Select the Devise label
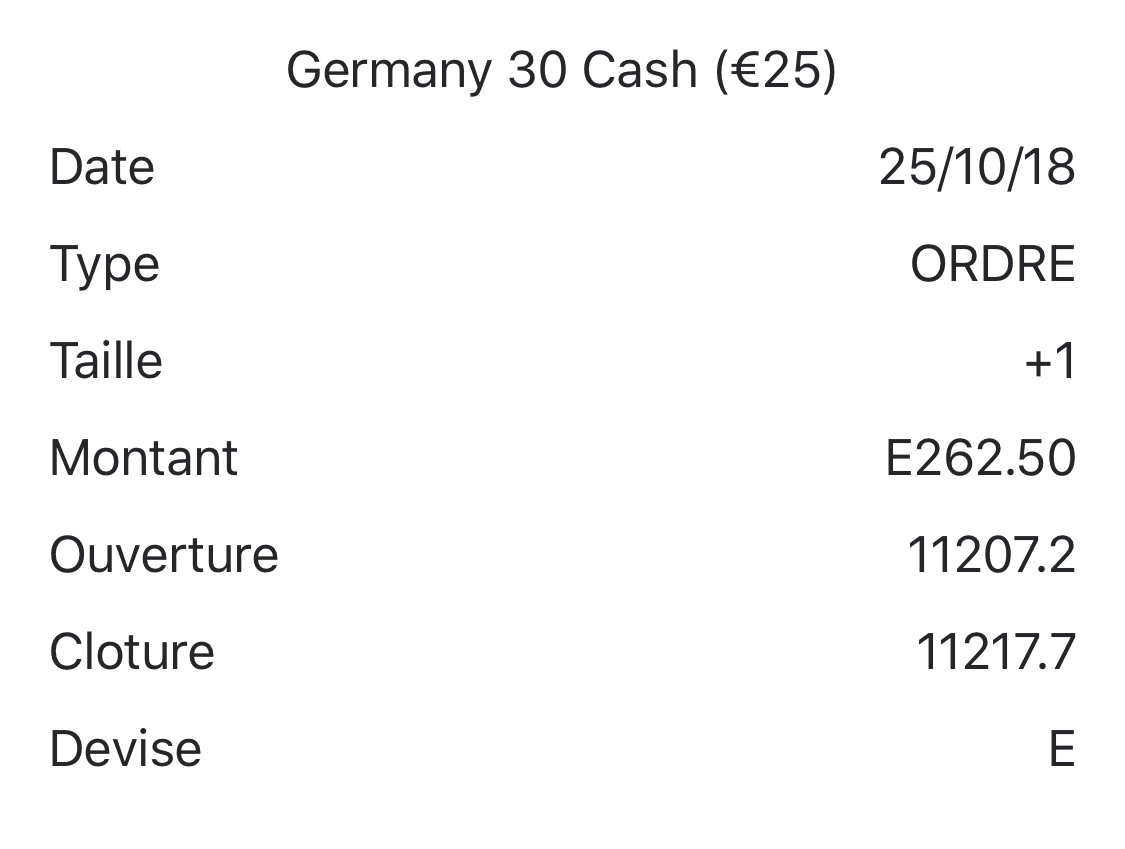Viewport: 1125px width, 849px height. (125, 749)
